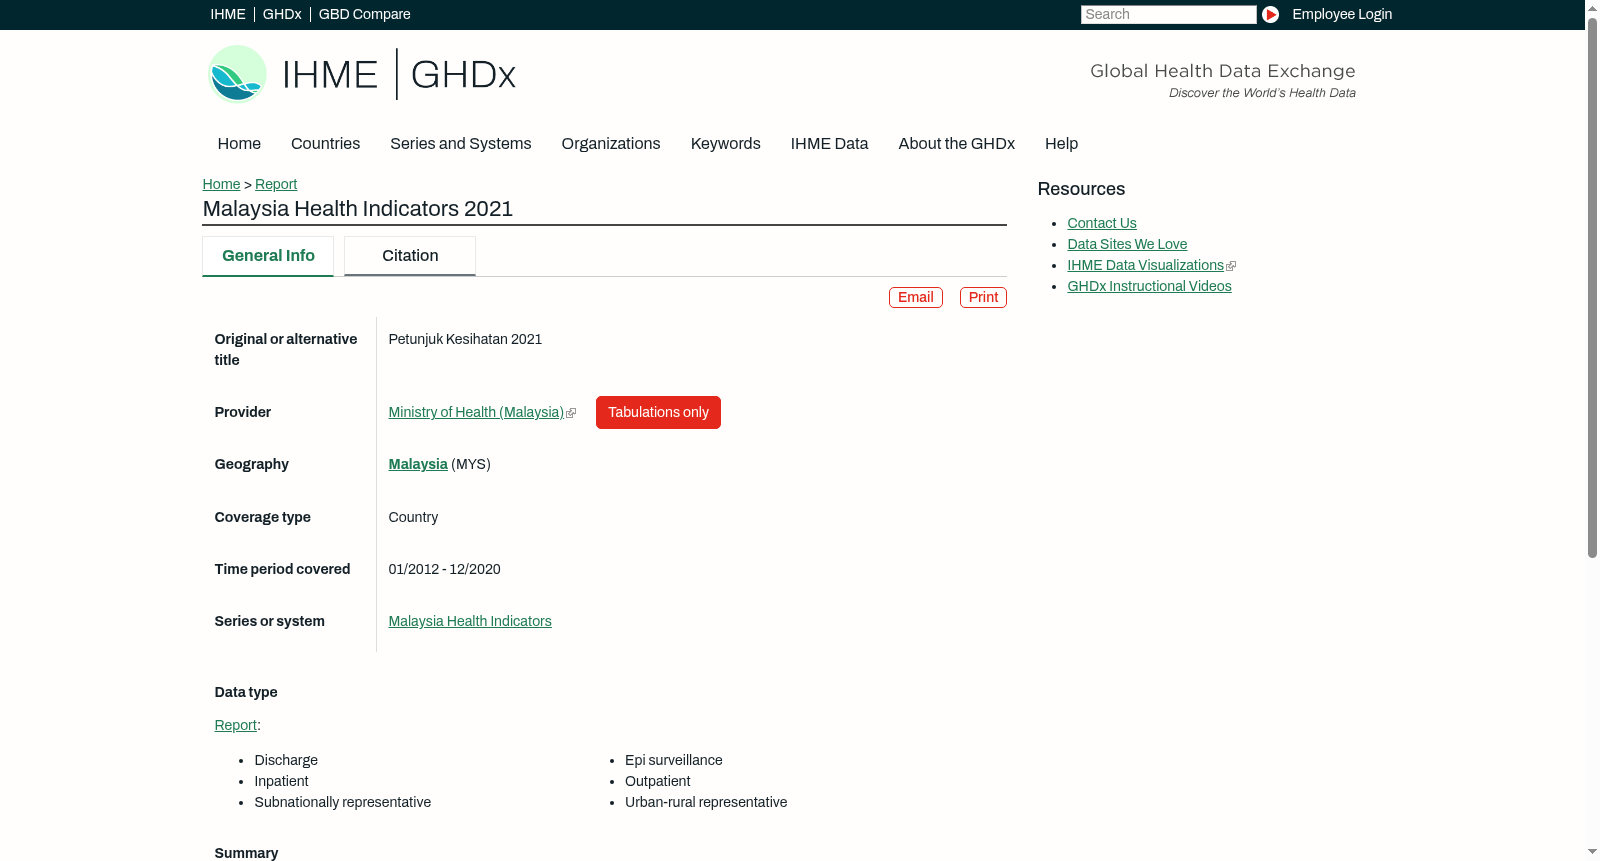Open About the GHDx menu
This screenshot has width=1600, height=861.
coord(956,143)
